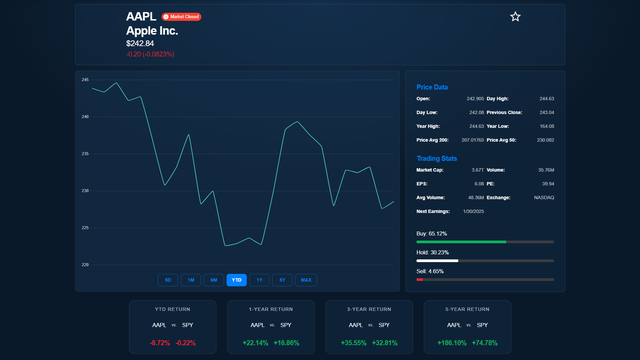640x360 pixels.
Task: Click the 245 y-axis label on chart
Action: click(85, 80)
